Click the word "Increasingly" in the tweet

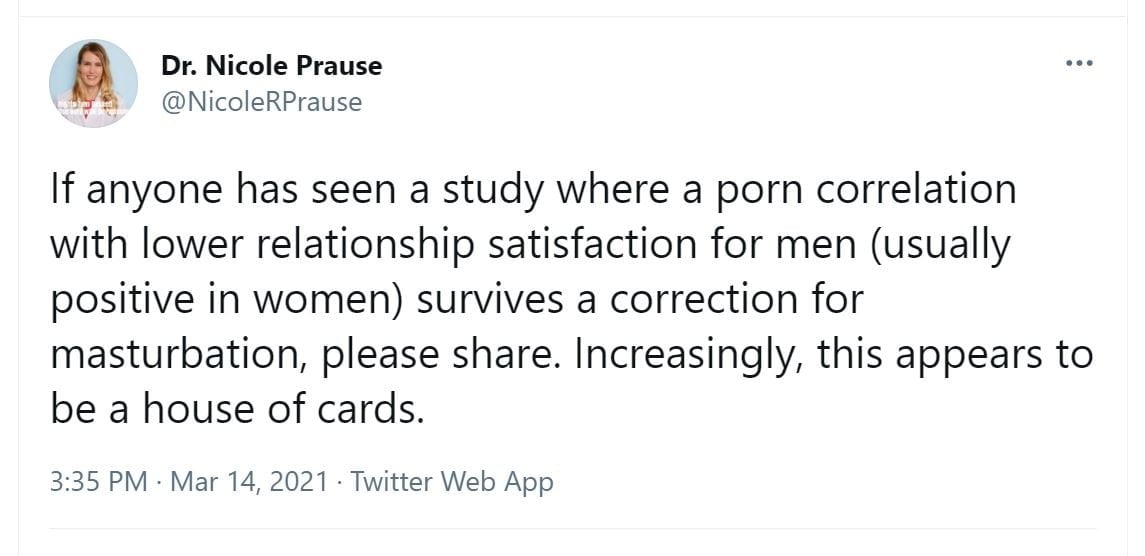tap(688, 355)
